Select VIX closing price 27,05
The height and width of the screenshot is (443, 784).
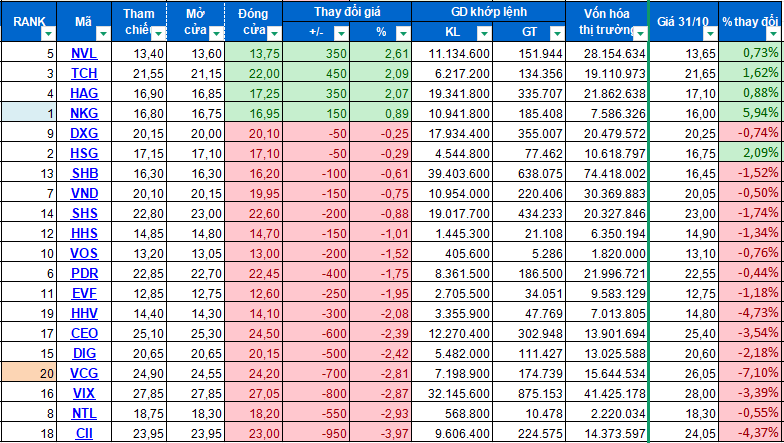254,394
